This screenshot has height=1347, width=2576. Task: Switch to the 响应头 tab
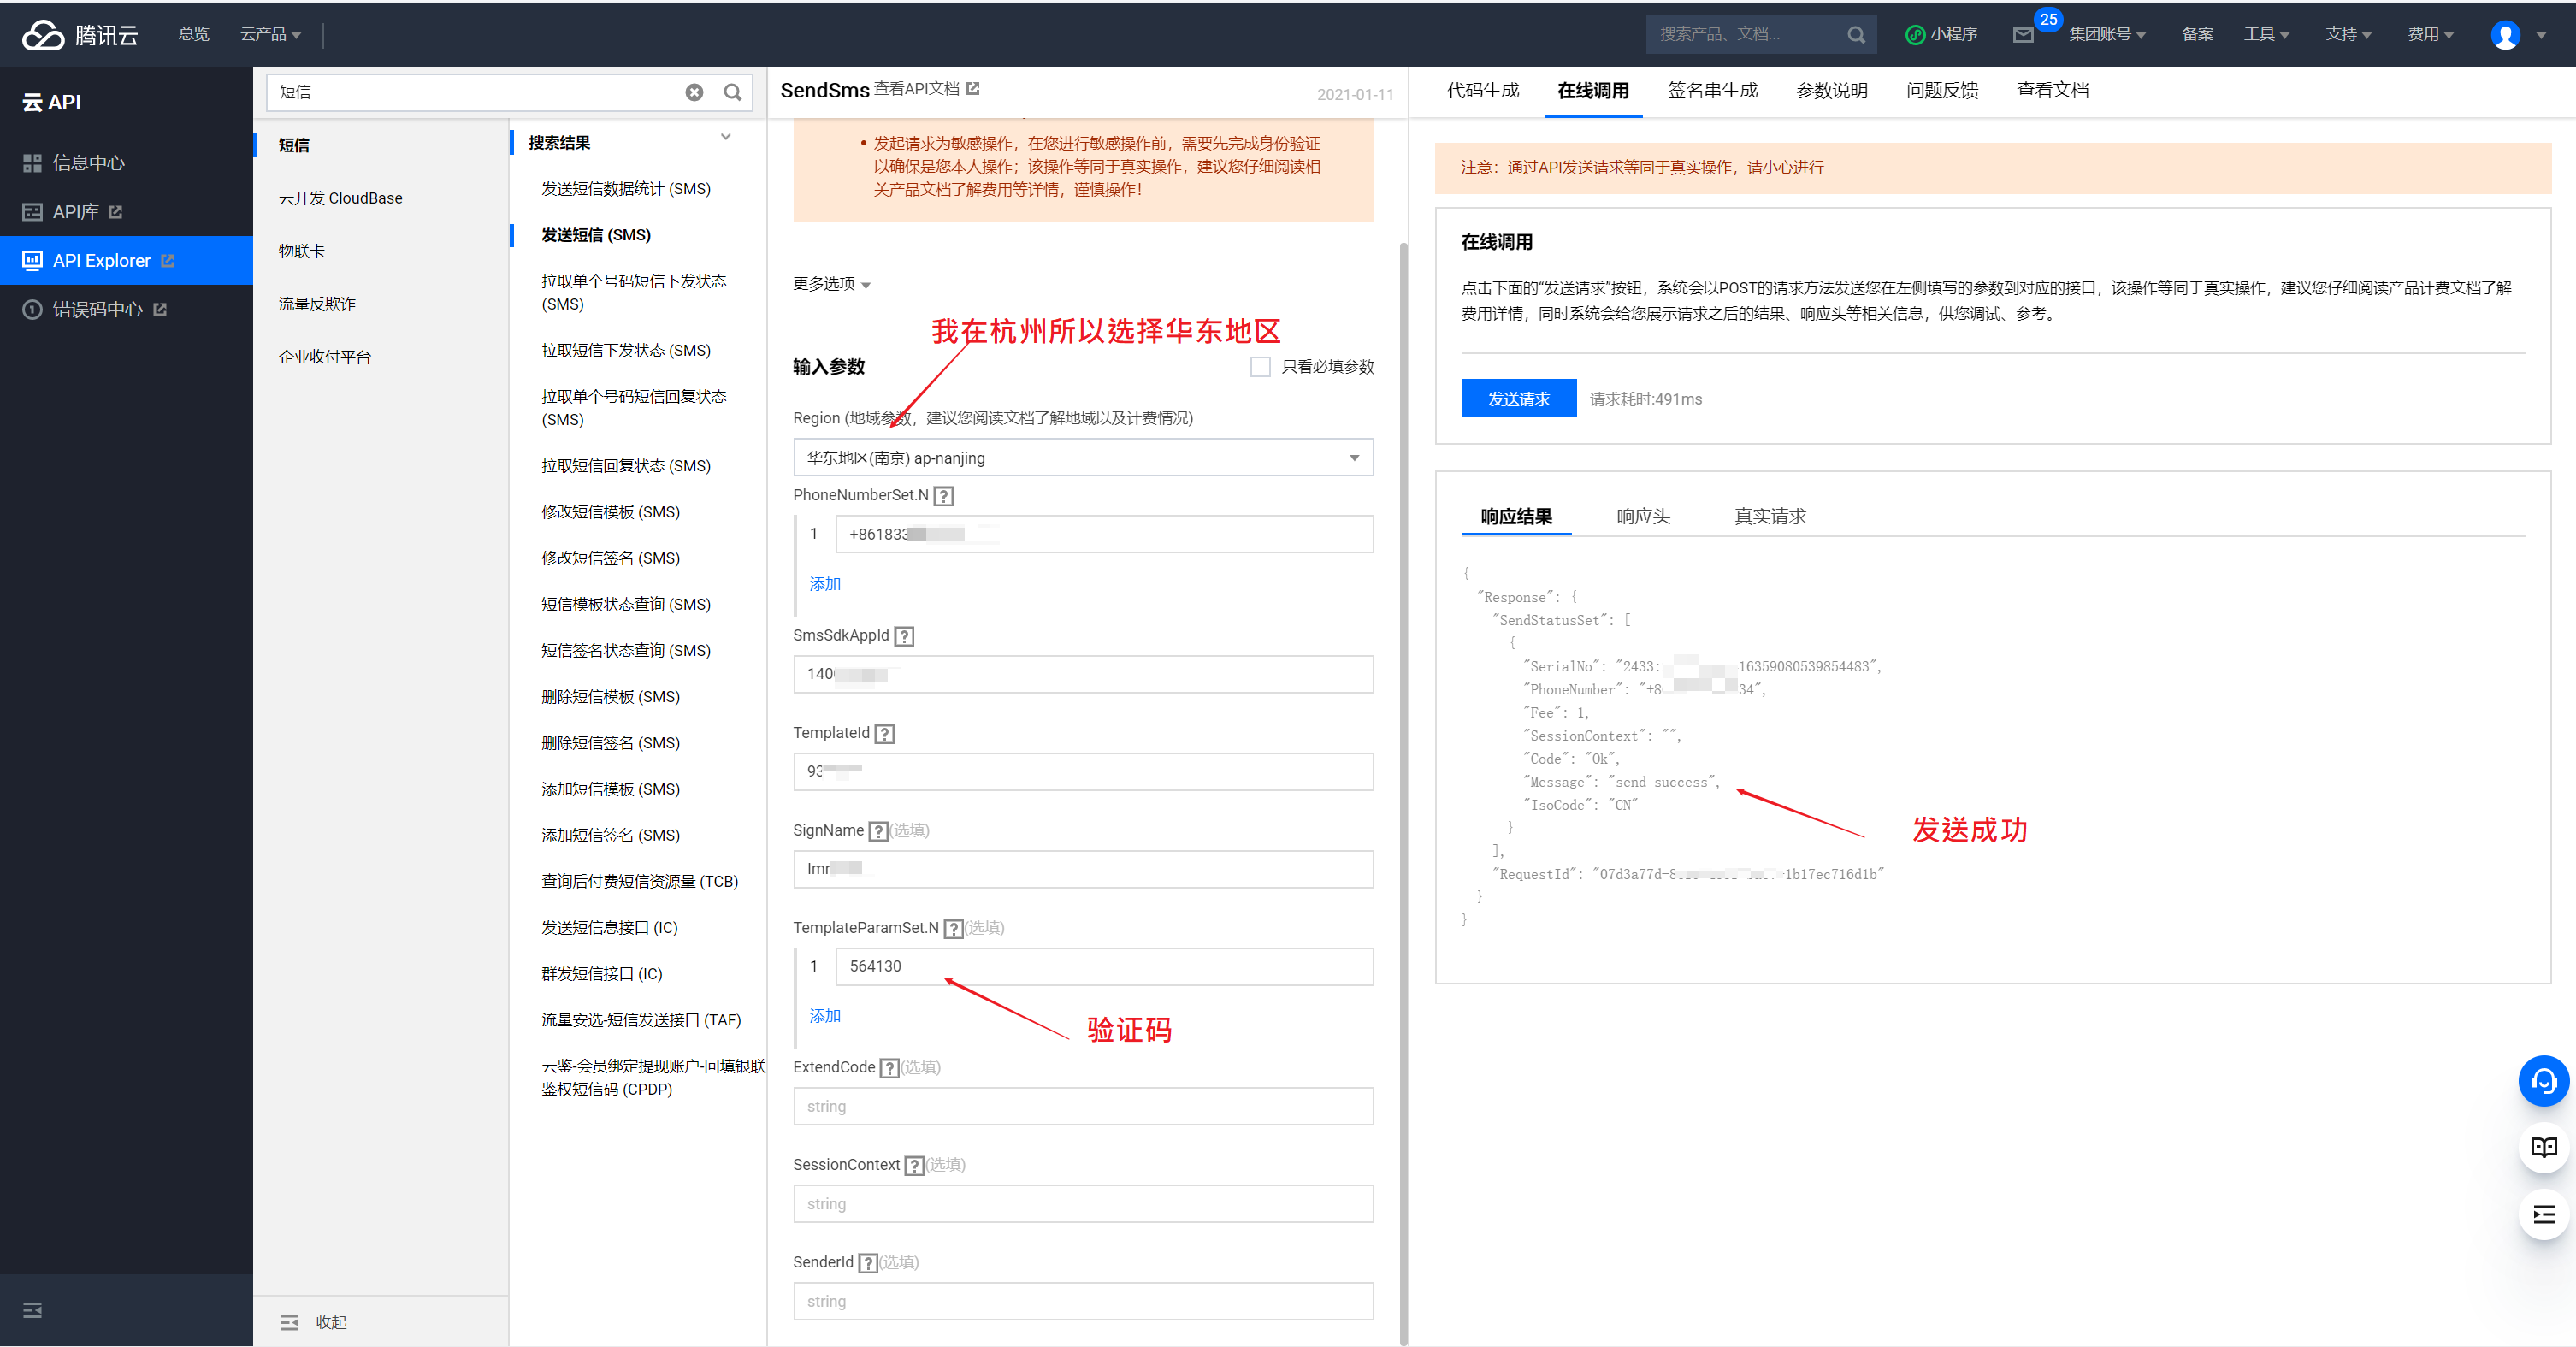(1643, 517)
